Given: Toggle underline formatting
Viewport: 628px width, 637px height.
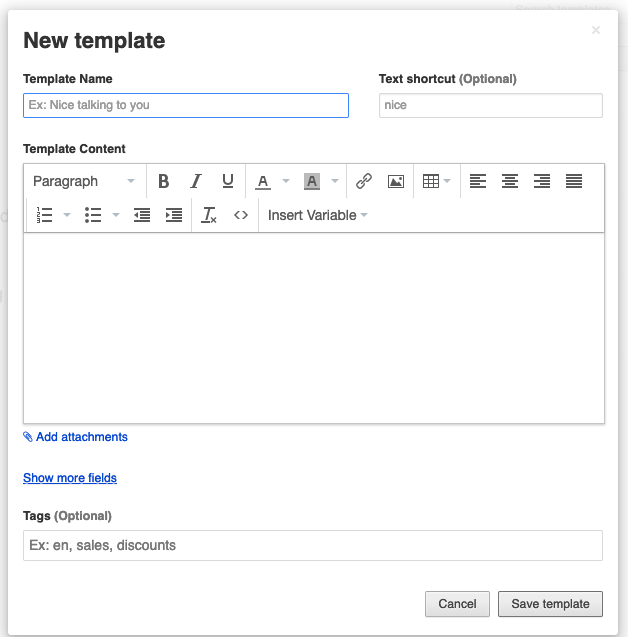Looking at the screenshot, I should [228, 181].
